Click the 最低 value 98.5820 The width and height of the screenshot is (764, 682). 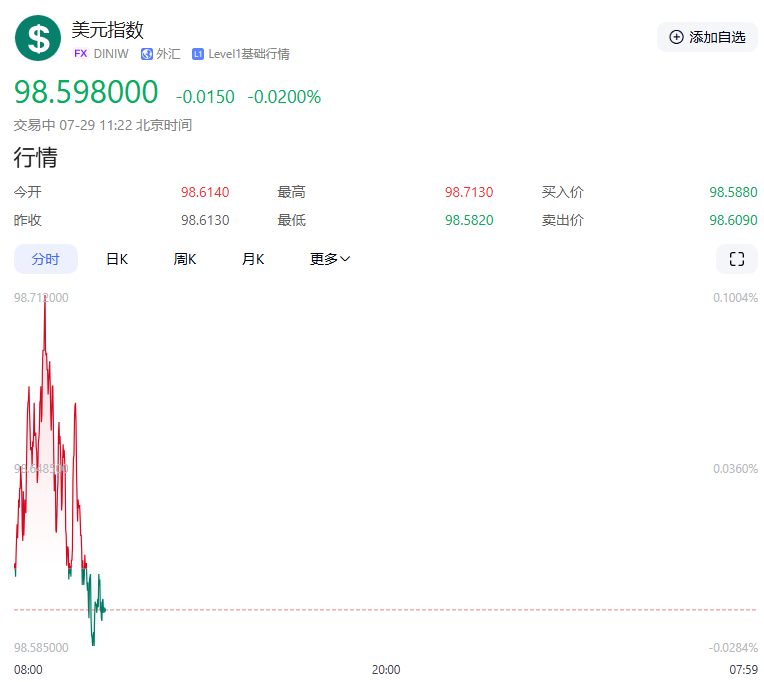pyautogui.click(x=469, y=220)
